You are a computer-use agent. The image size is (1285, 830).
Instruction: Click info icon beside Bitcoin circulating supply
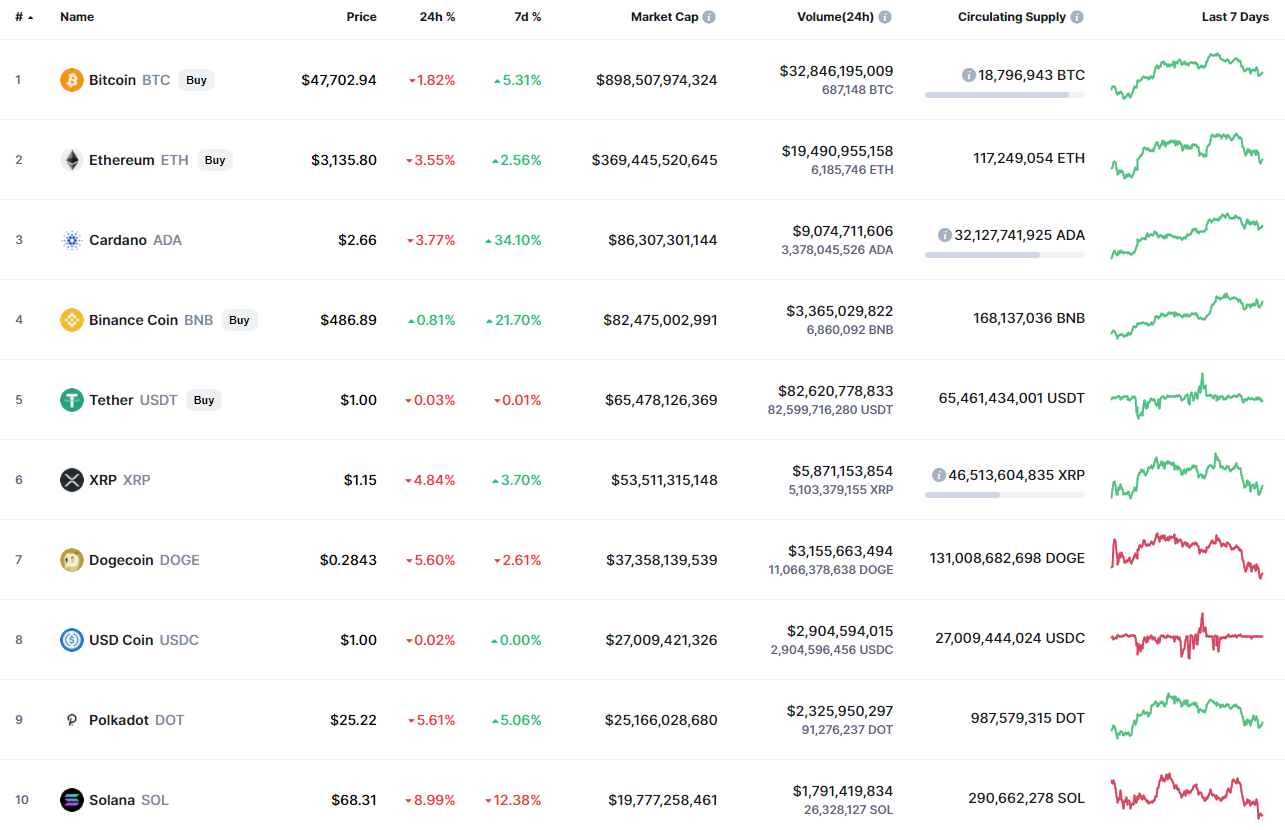coord(969,75)
